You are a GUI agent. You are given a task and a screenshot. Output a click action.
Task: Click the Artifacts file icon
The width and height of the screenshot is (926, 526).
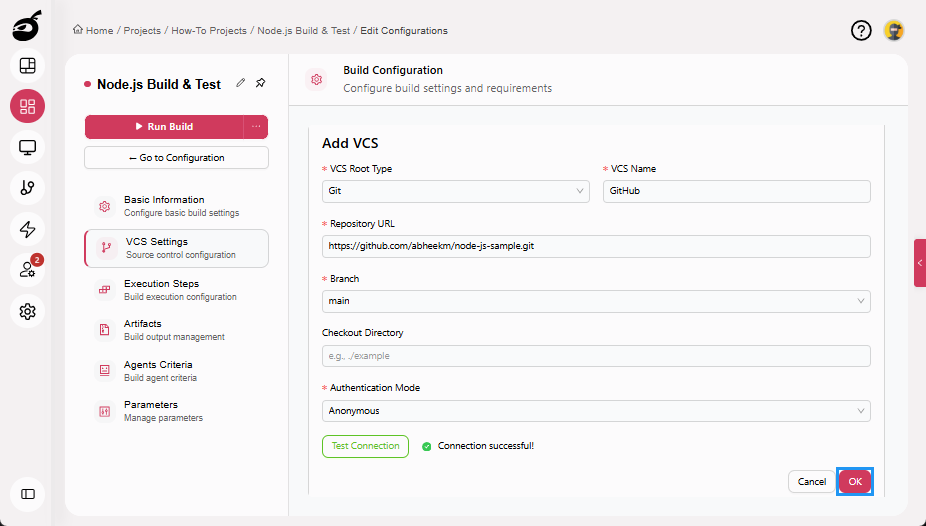[x=105, y=330]
